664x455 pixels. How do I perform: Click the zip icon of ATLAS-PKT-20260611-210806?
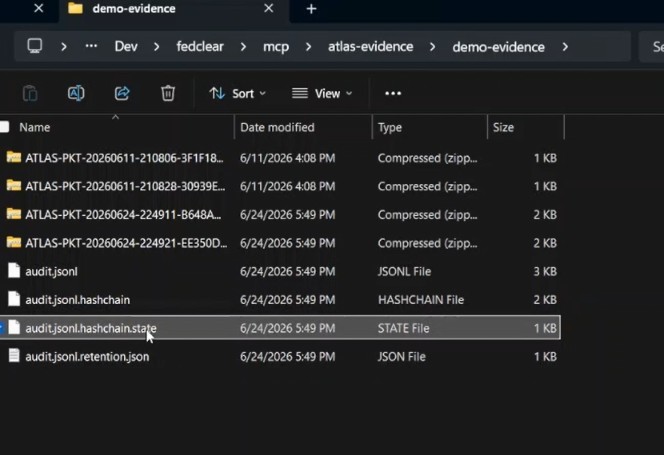click(x=14, y=157)
